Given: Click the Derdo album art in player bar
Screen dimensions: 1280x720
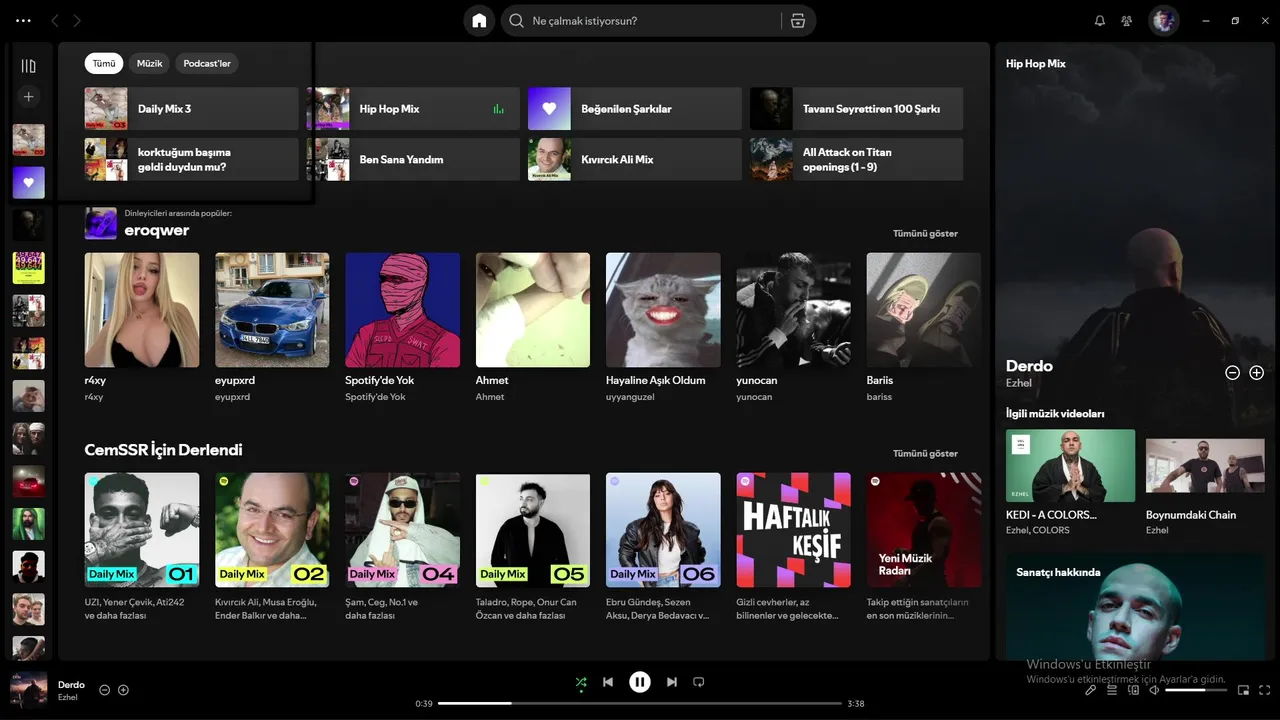Looking at the screenshot, I should click(x=28, y=690).
